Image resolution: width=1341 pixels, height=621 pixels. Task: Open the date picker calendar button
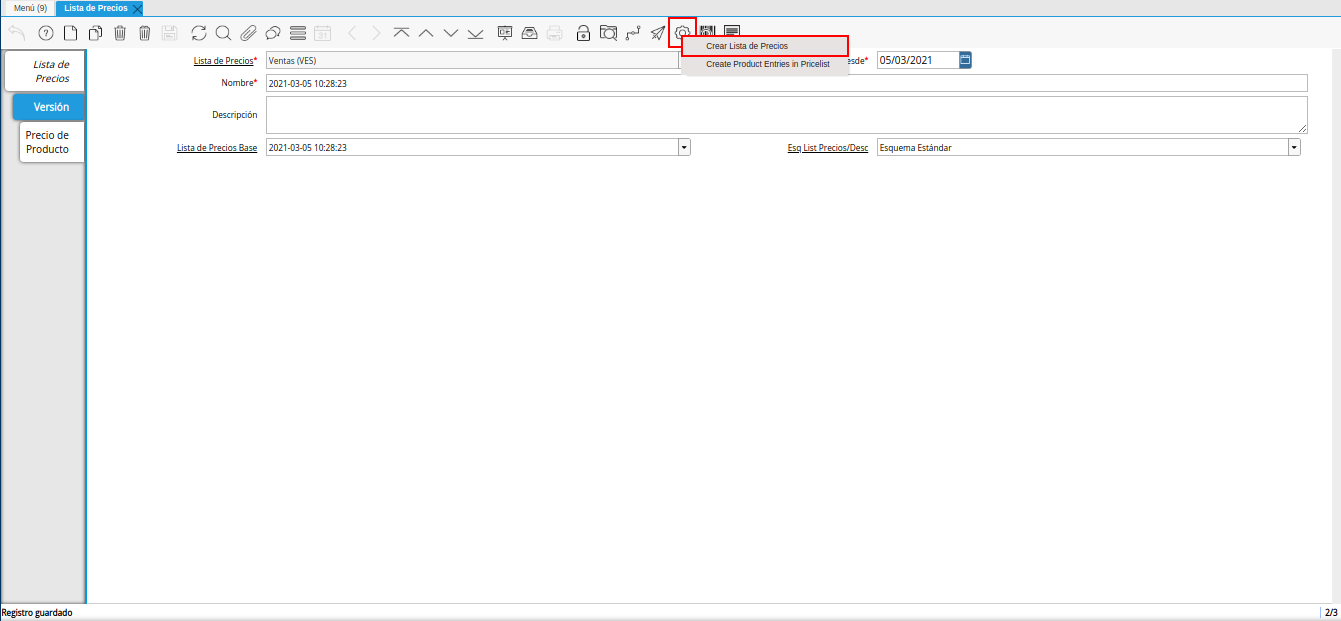coord(965,60)
